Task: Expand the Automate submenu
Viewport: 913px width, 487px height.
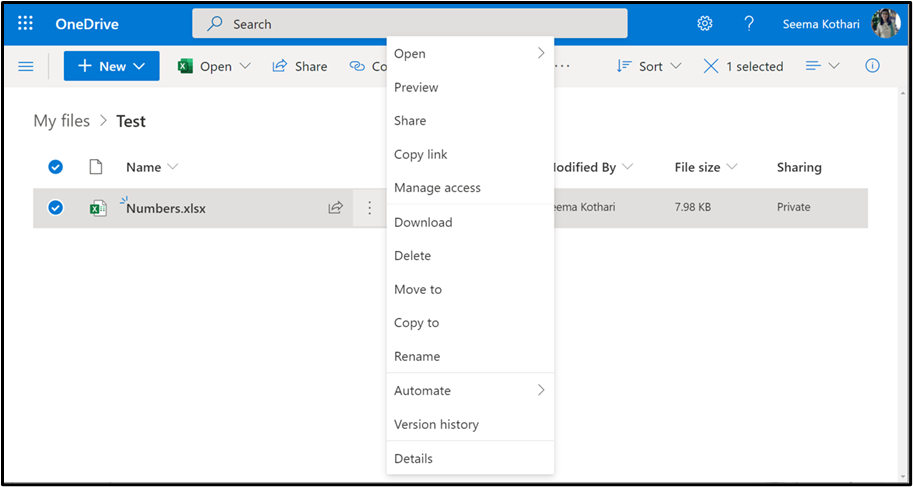Action: [469, 390]
